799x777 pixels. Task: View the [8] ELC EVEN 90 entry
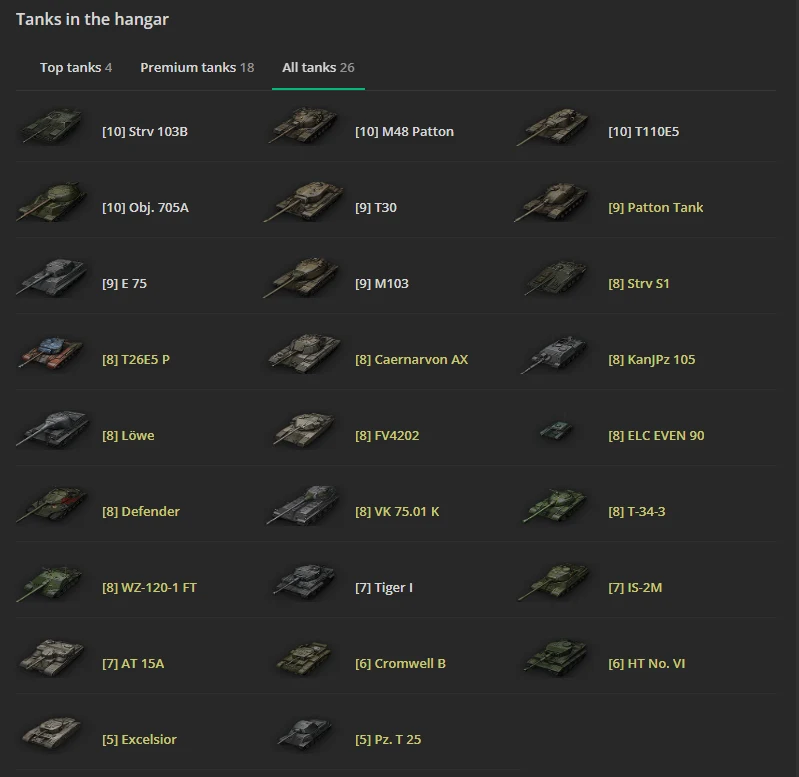click(656, 435)
